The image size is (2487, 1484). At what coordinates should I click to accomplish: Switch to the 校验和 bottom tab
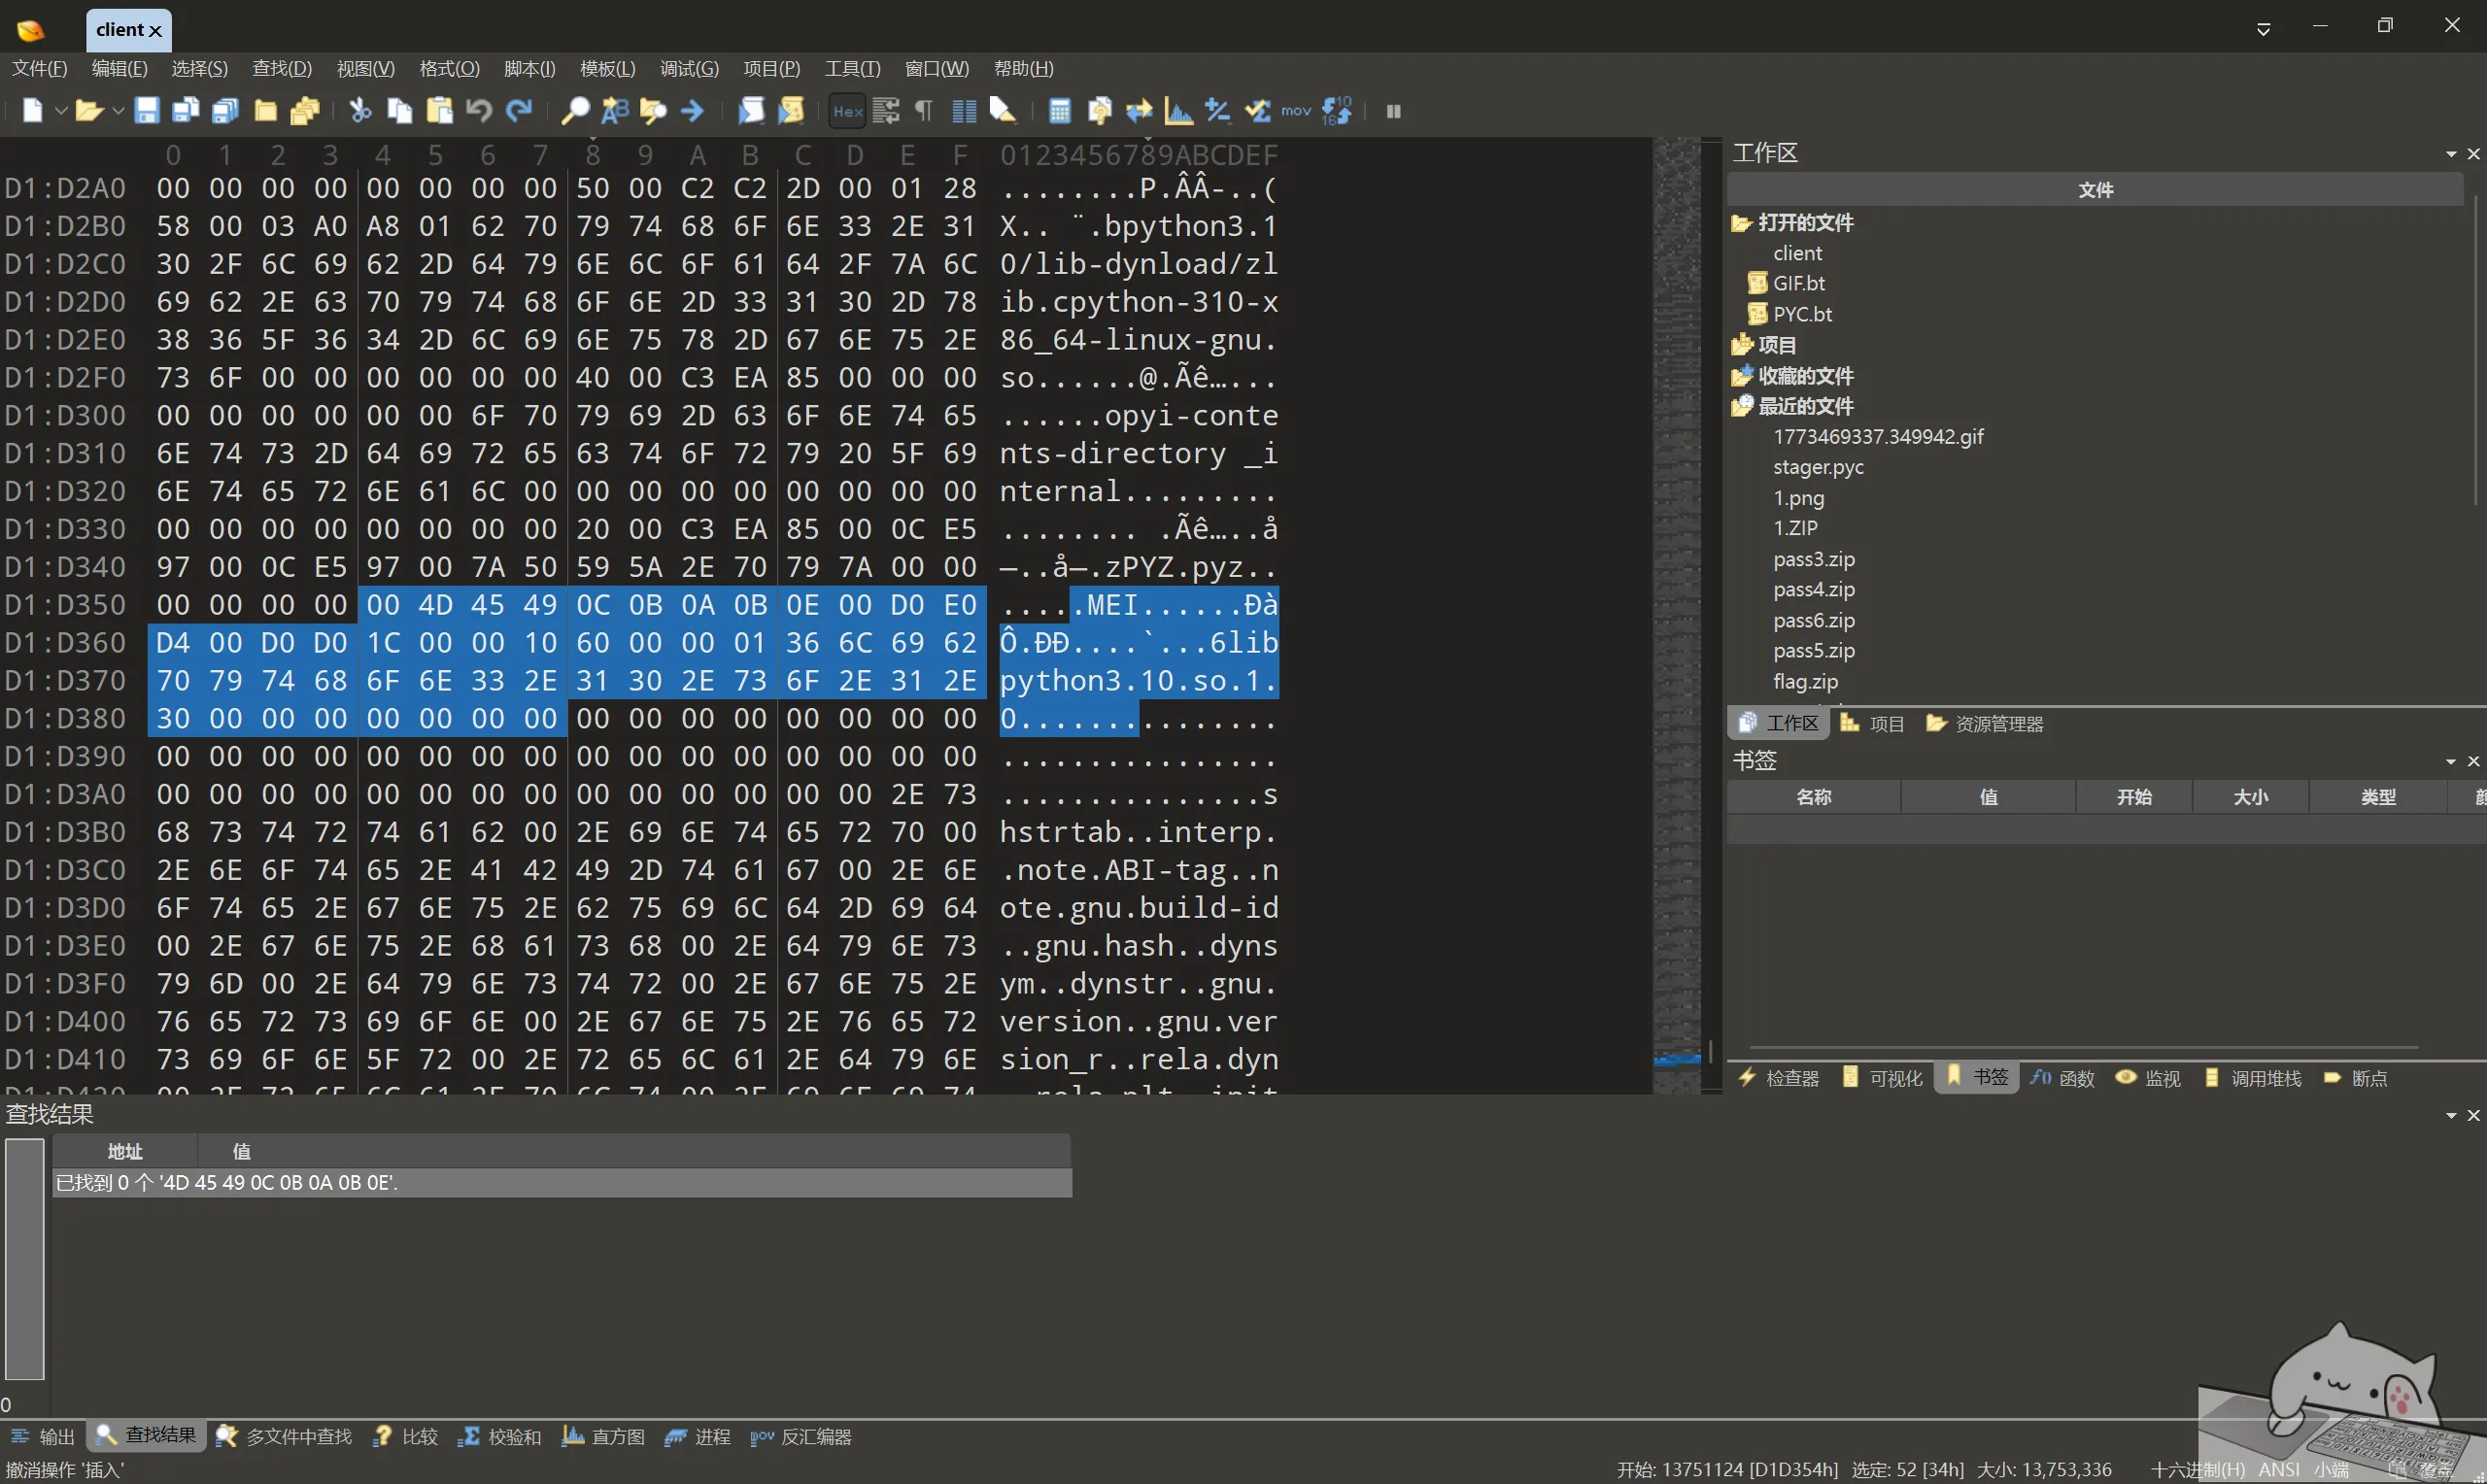click(499, 1436)
